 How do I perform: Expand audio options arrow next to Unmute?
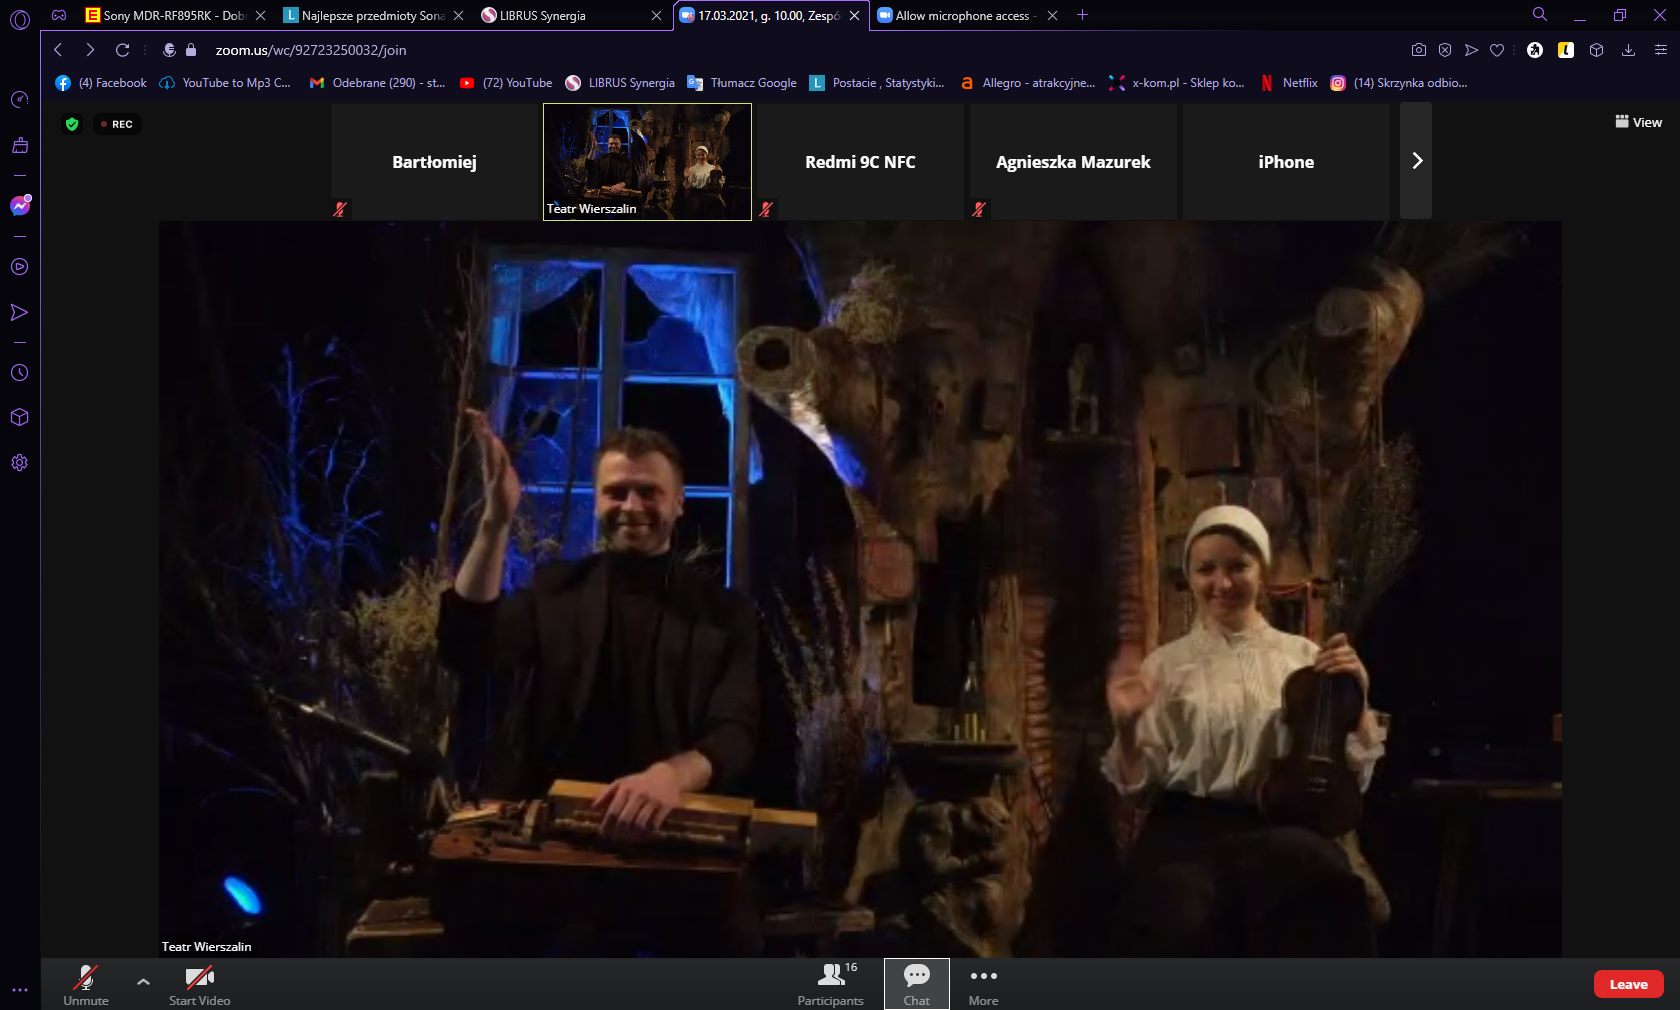click(143, 982)
